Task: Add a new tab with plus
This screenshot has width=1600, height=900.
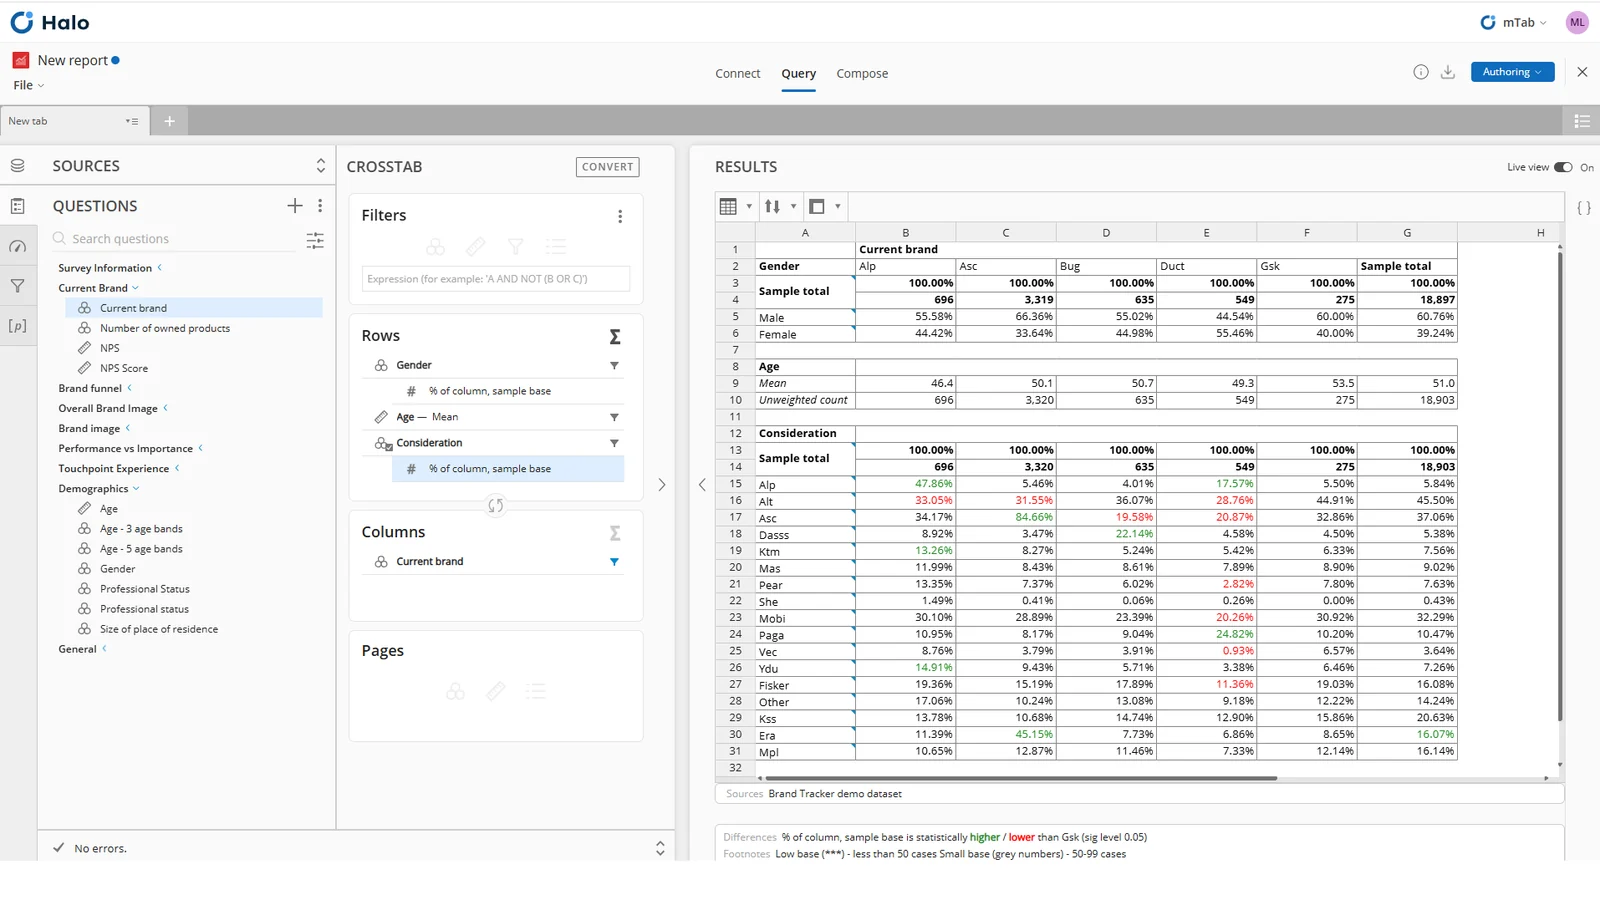Action: [x=170, y=121]
